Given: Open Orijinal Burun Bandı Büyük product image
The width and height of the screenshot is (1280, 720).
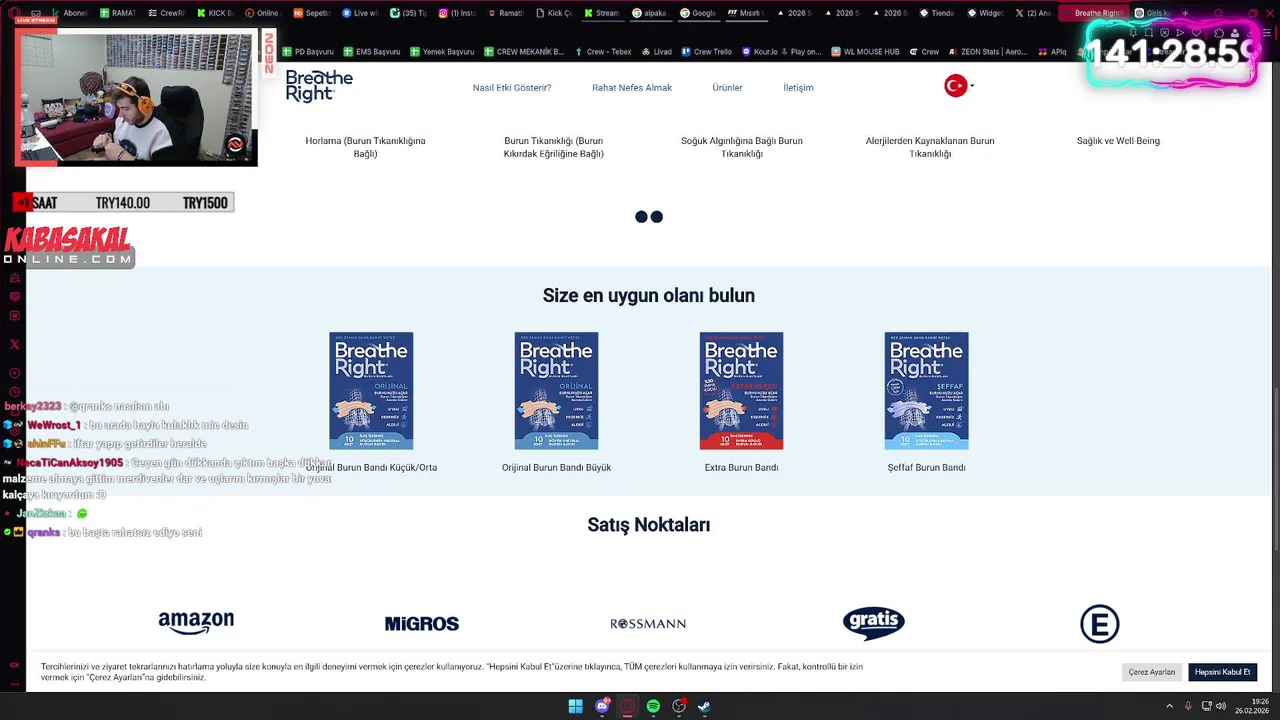Looking at the screenshot, I should [556, 390].
